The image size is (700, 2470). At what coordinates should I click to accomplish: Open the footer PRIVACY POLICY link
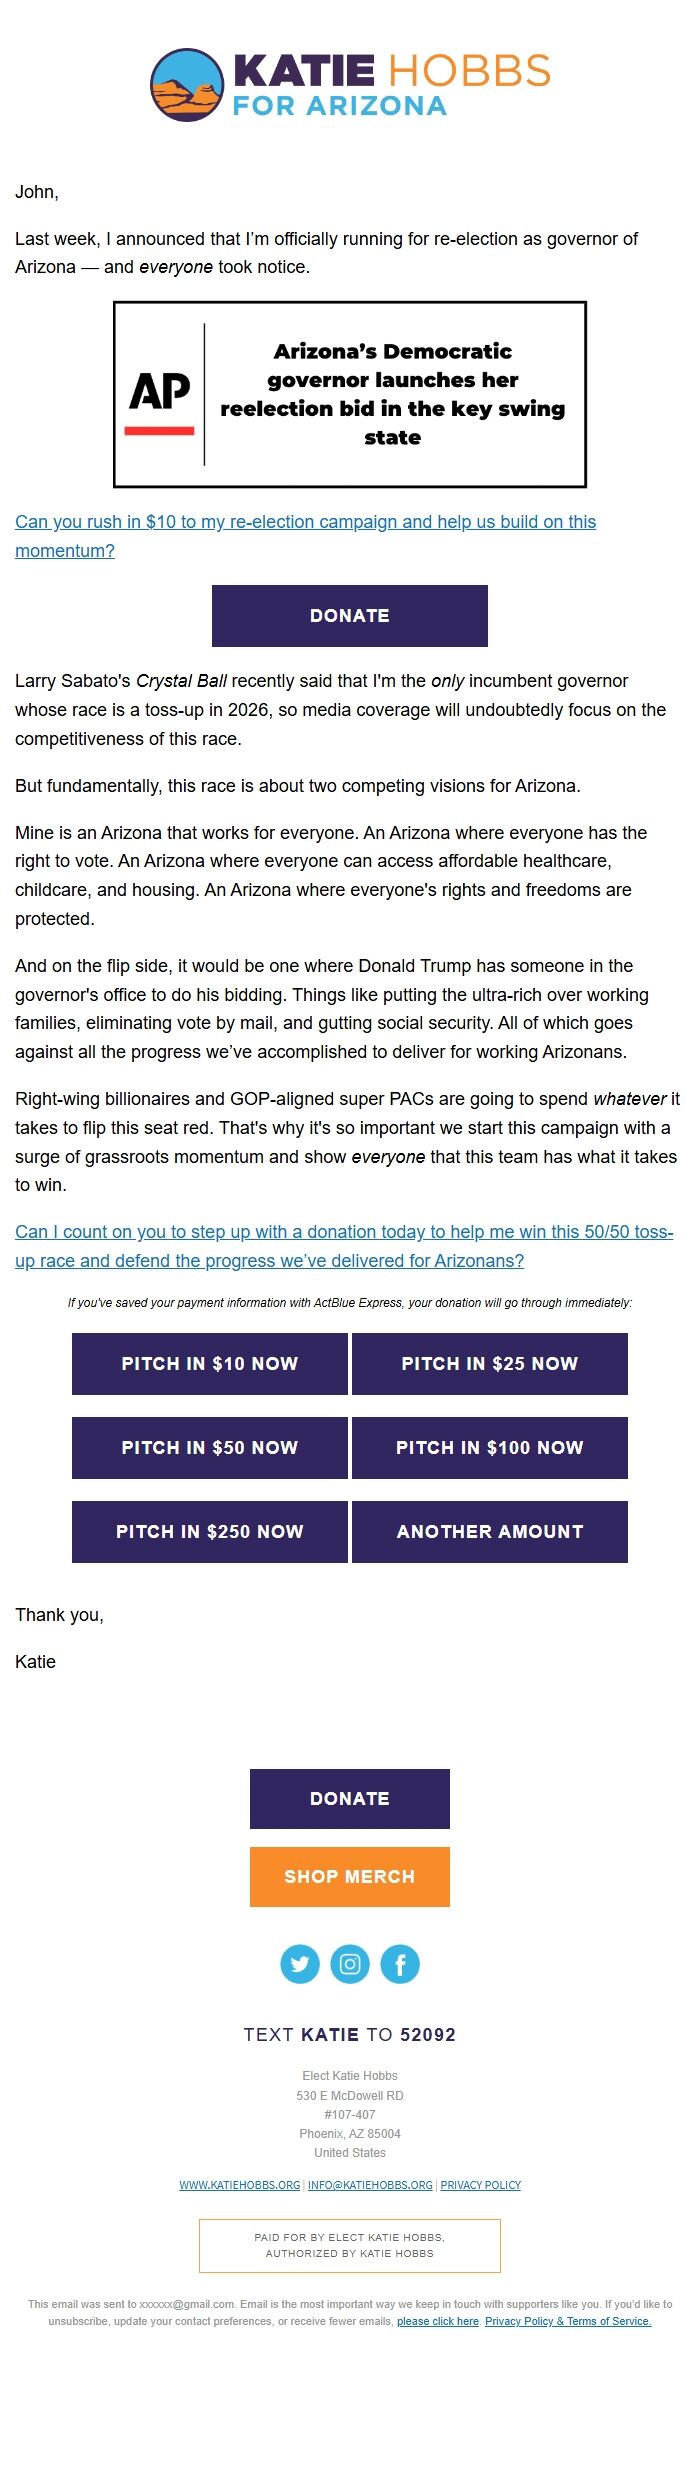(x=481, y=2185)
